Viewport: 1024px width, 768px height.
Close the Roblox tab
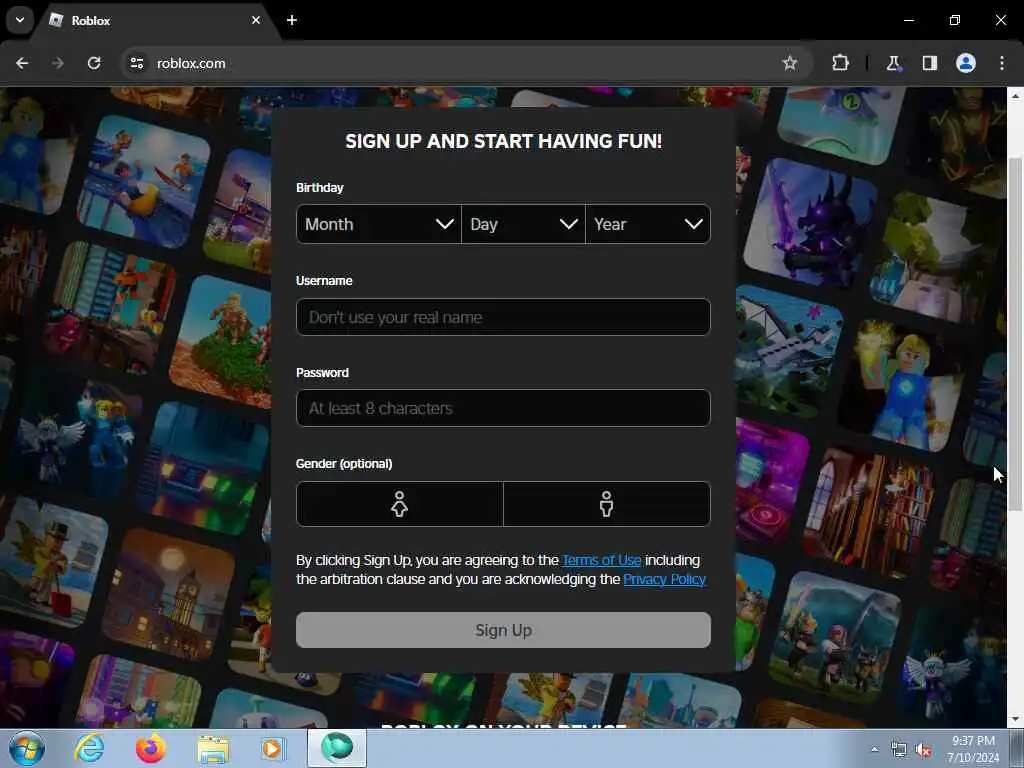pos(256,20)
